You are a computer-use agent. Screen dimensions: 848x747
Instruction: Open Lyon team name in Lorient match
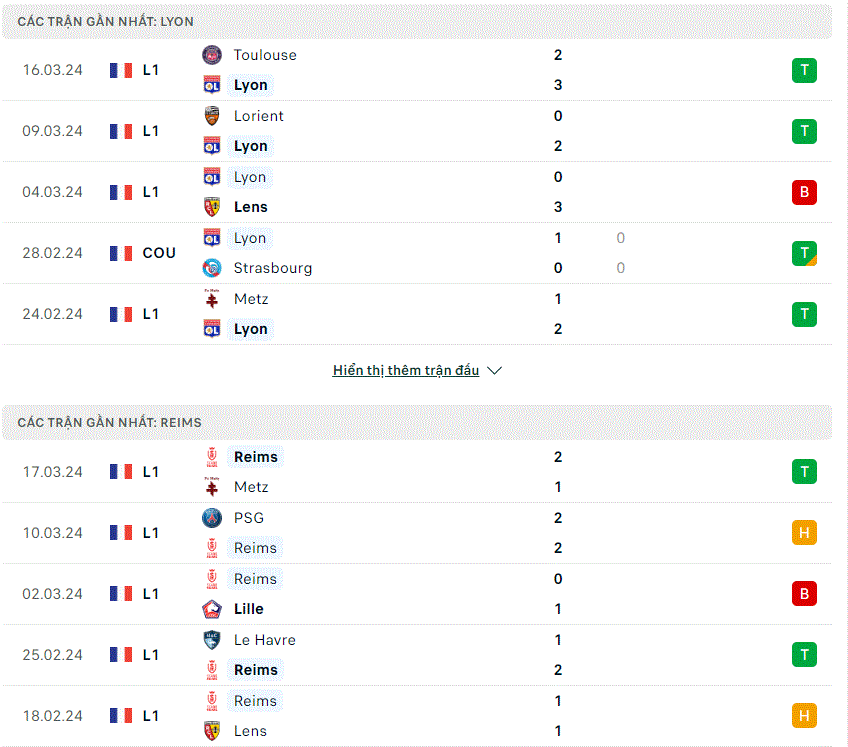pyautogui.click(x=250, y=146)
